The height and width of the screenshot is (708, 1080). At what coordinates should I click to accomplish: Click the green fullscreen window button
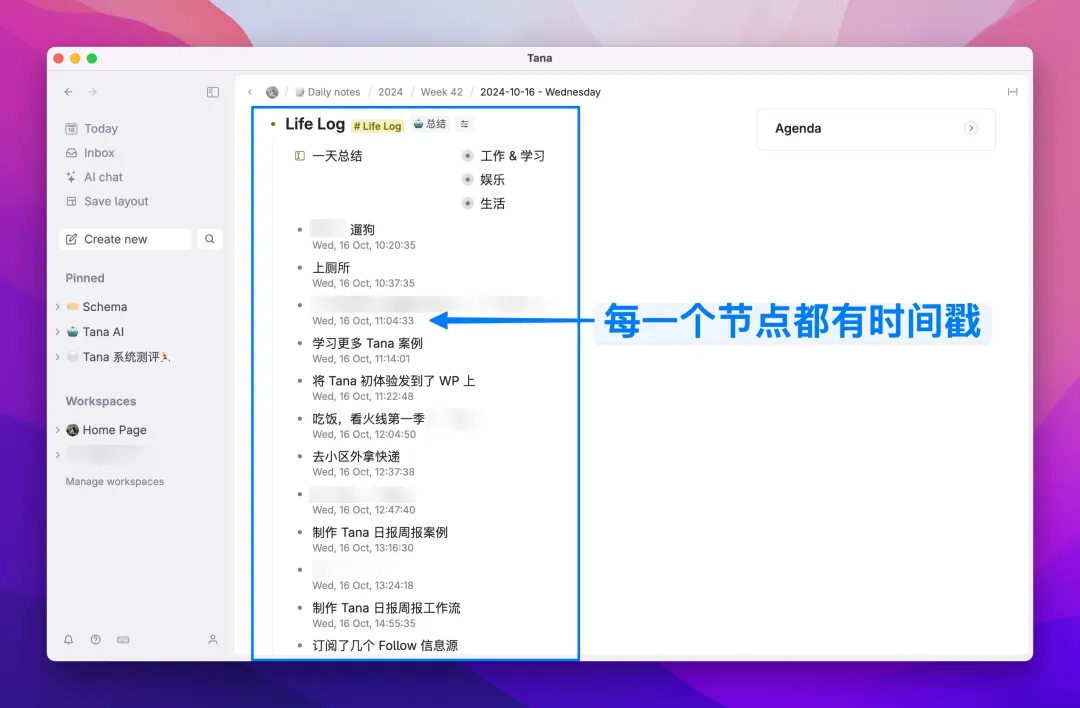pos(92,59)
